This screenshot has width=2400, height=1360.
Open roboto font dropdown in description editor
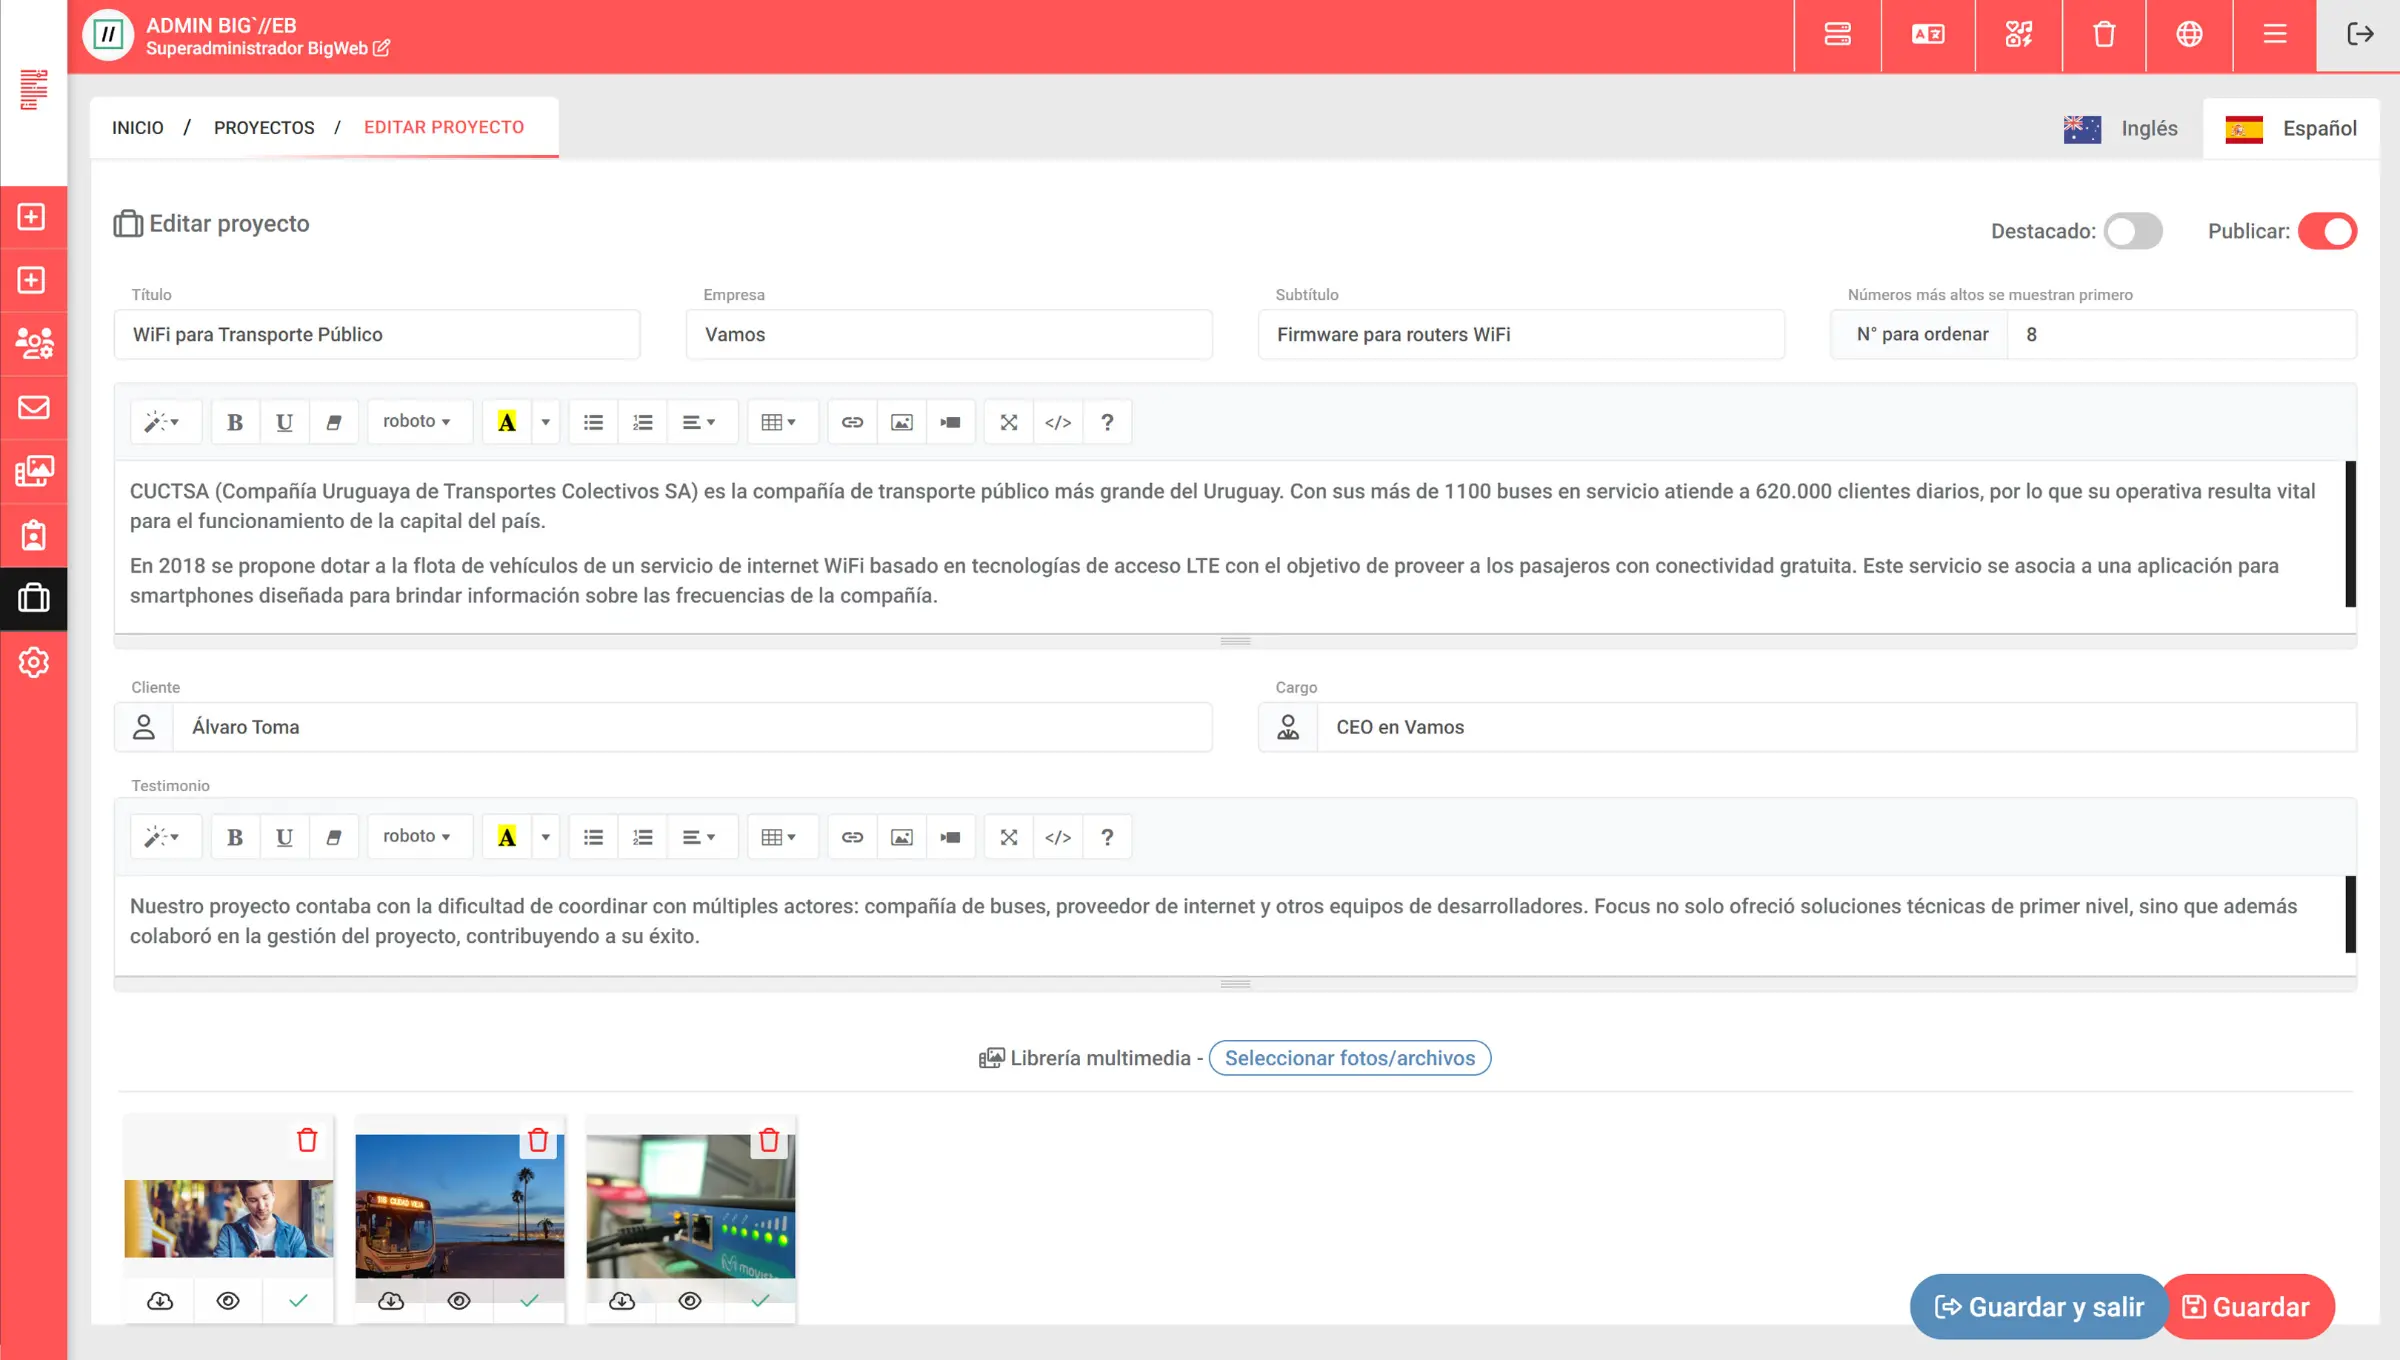coord(417,422)
